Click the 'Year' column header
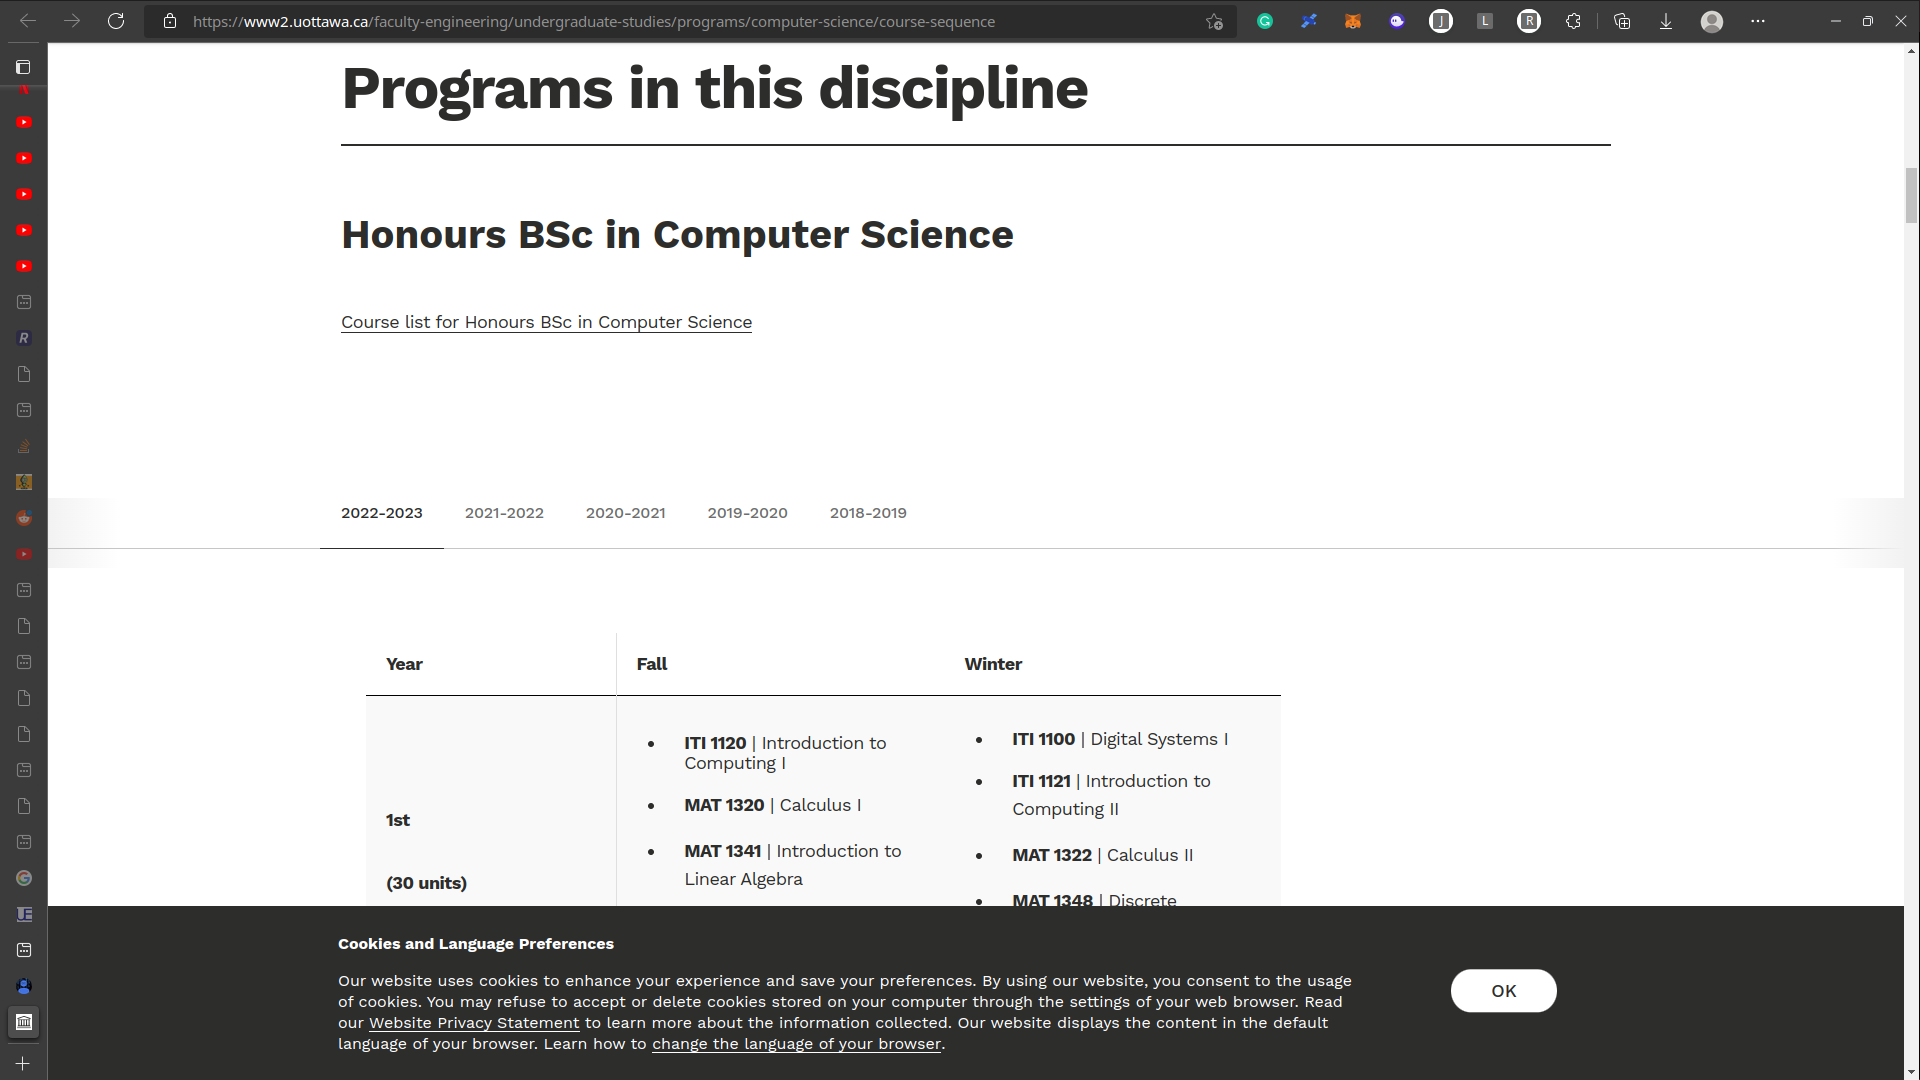The height and width of the screenshot is (1080, 1920). pyautogui.click(x=404, y=664)
